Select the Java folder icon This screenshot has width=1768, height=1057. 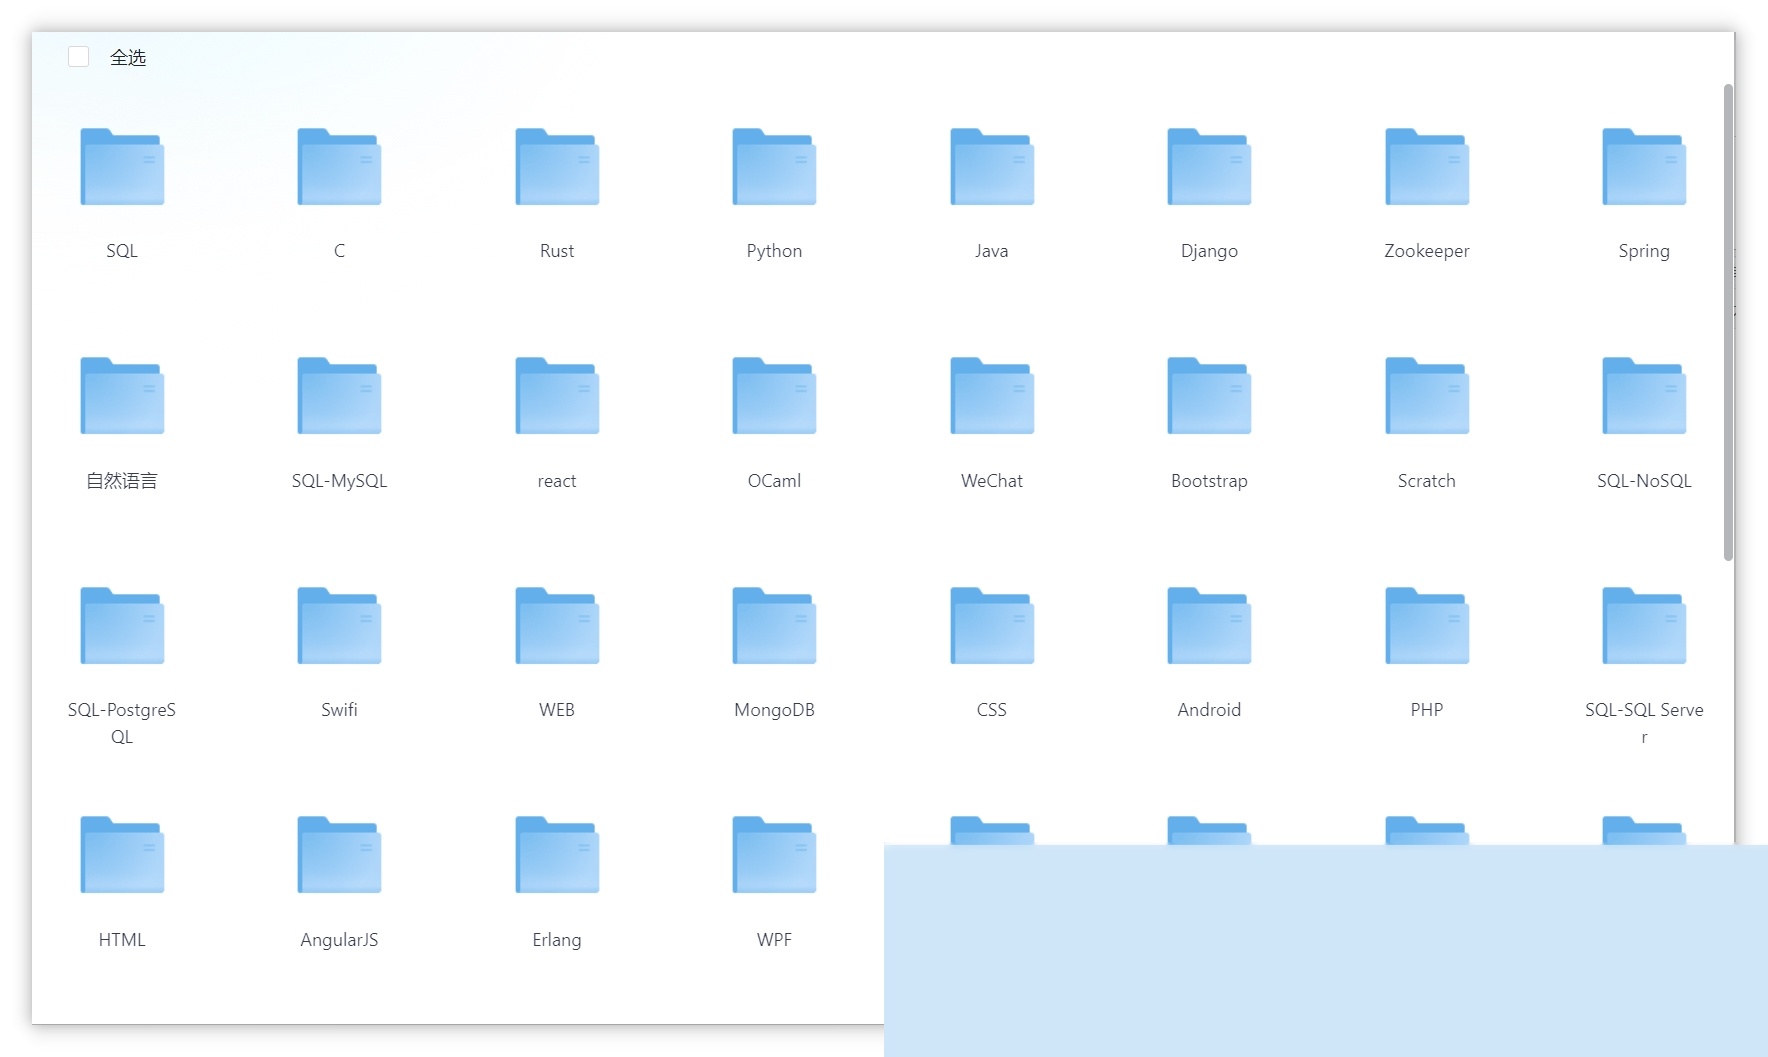point(992,167)
